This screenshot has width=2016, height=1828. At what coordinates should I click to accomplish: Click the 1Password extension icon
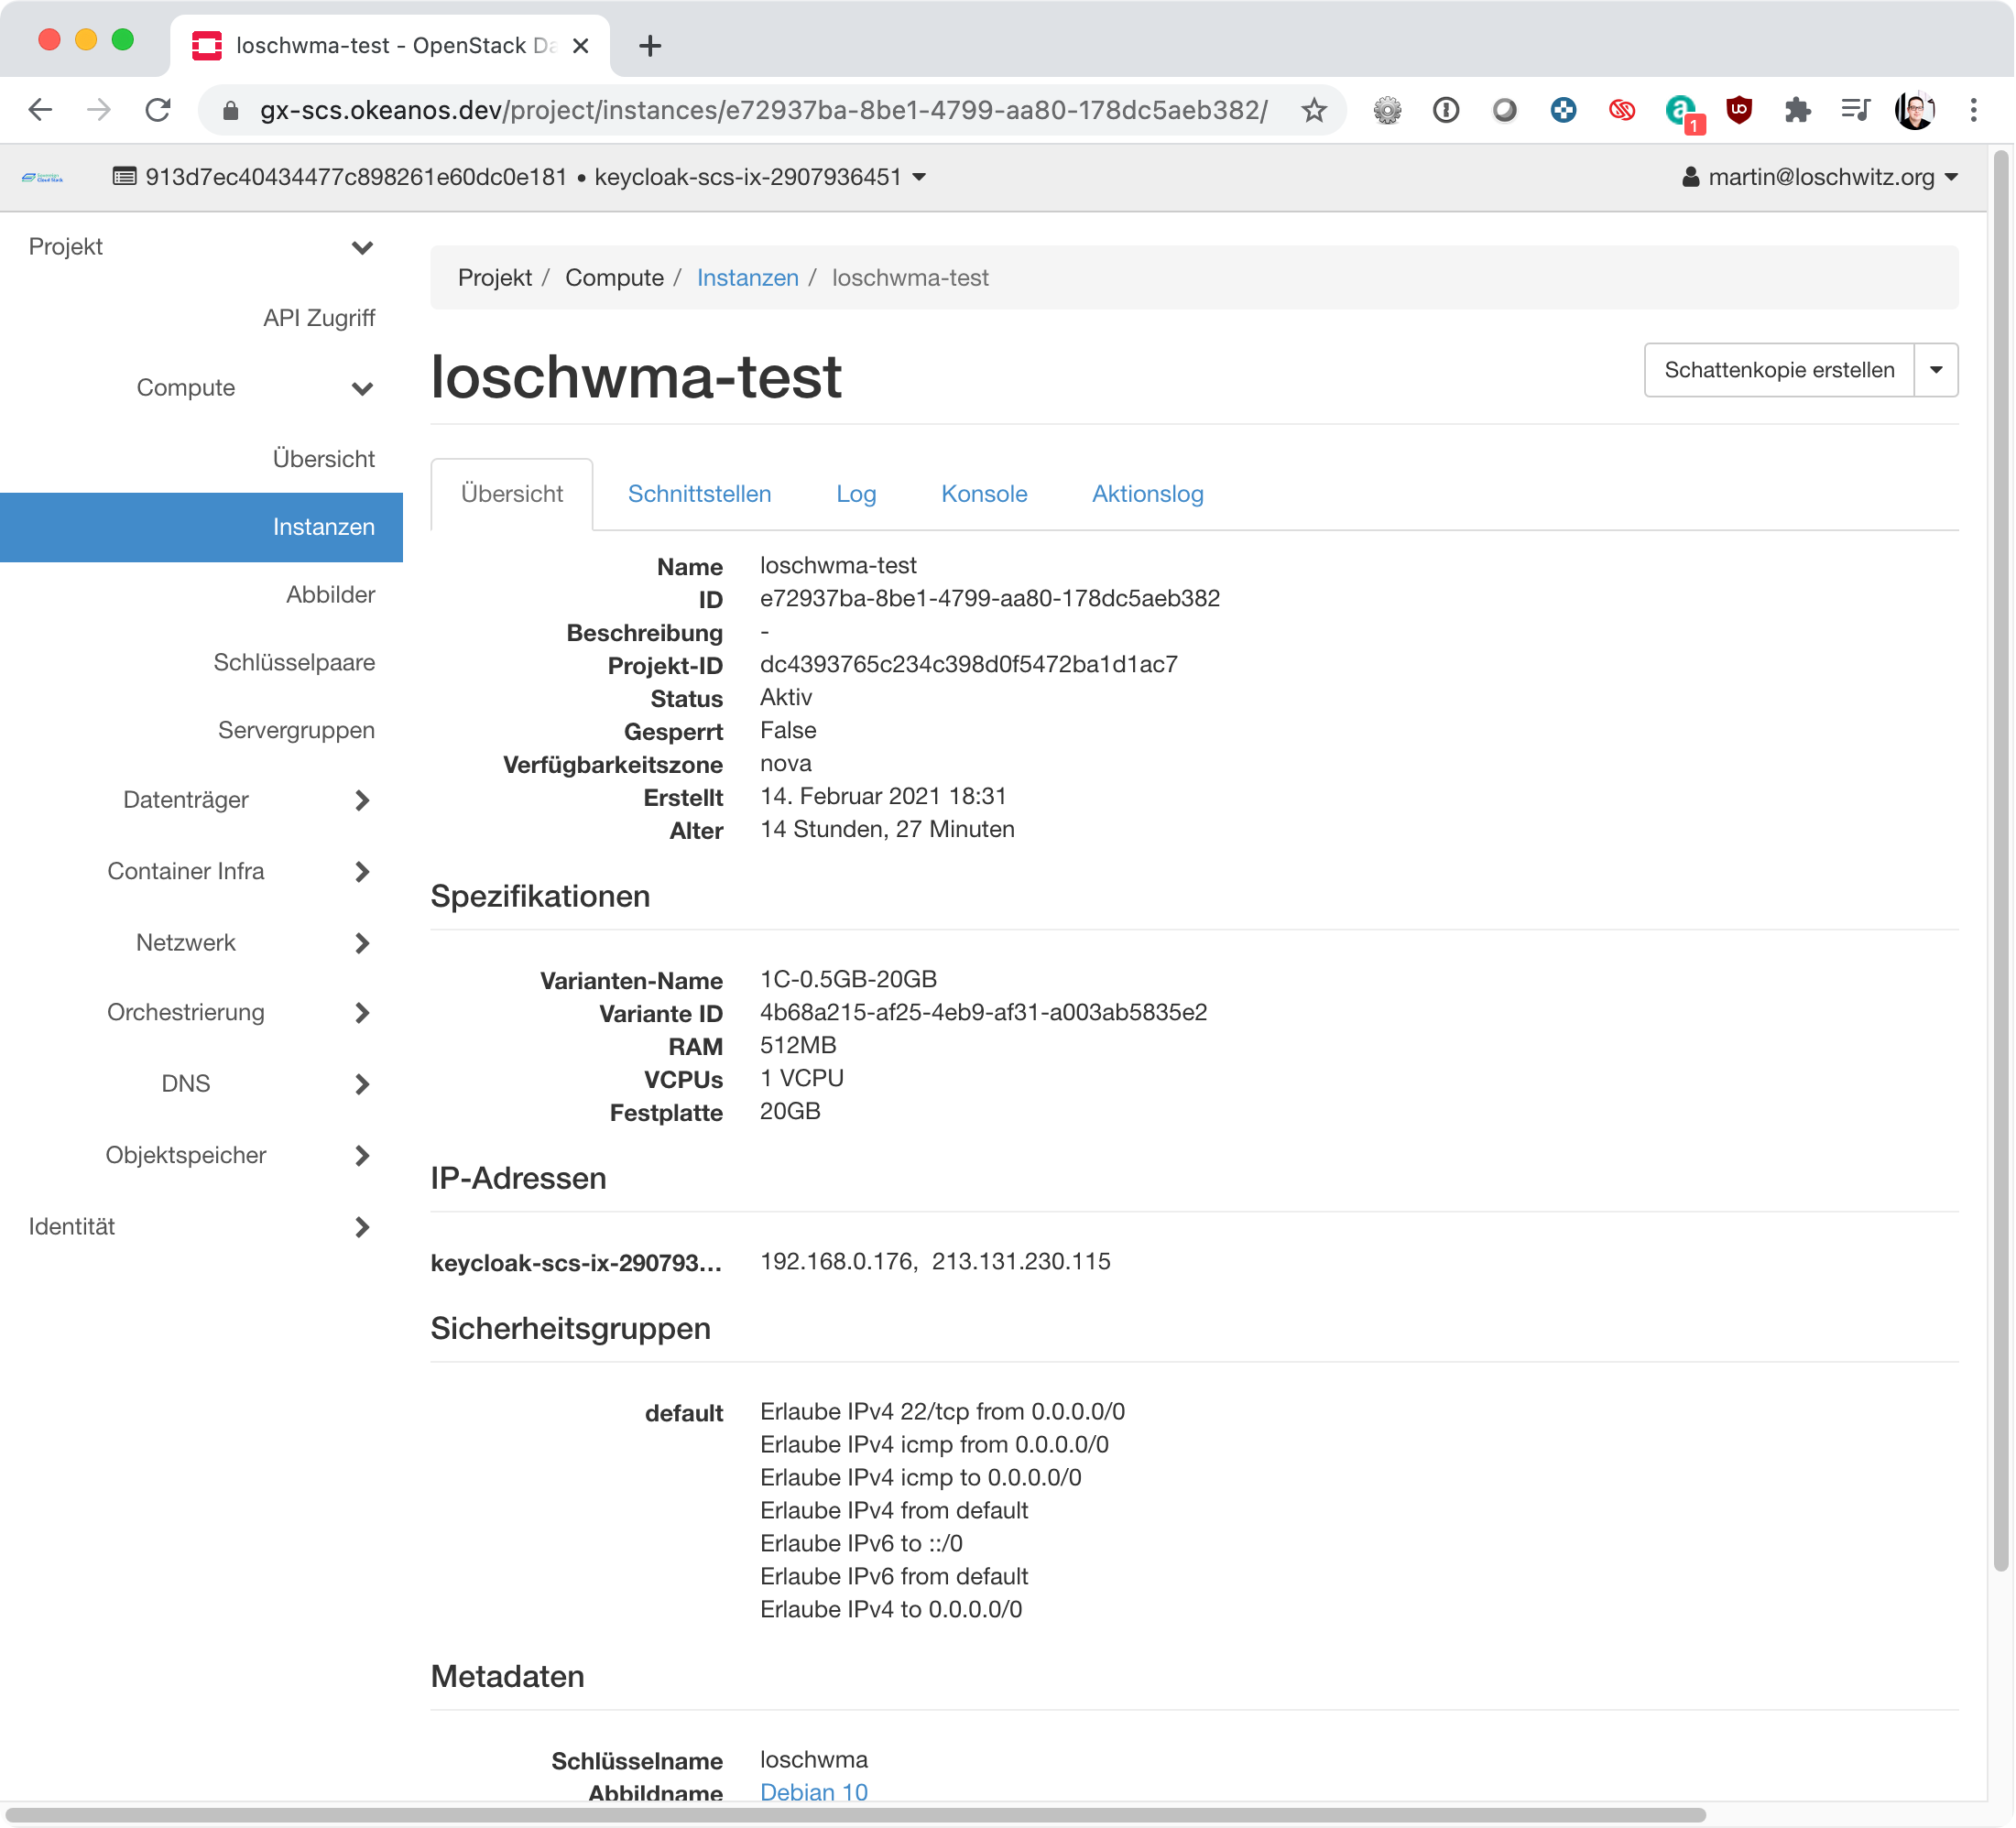pos(1446,110)
